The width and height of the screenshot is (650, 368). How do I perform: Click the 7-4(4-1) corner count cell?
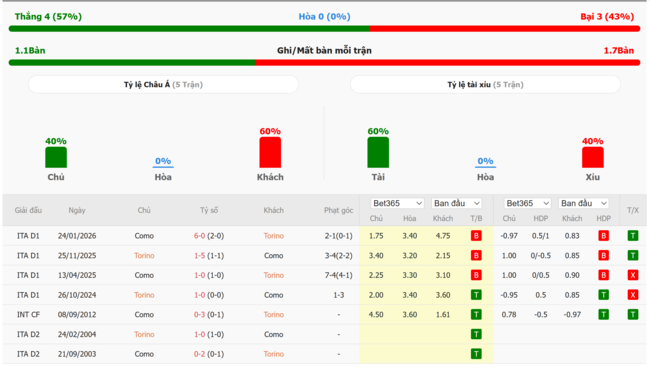click(339, 275)
